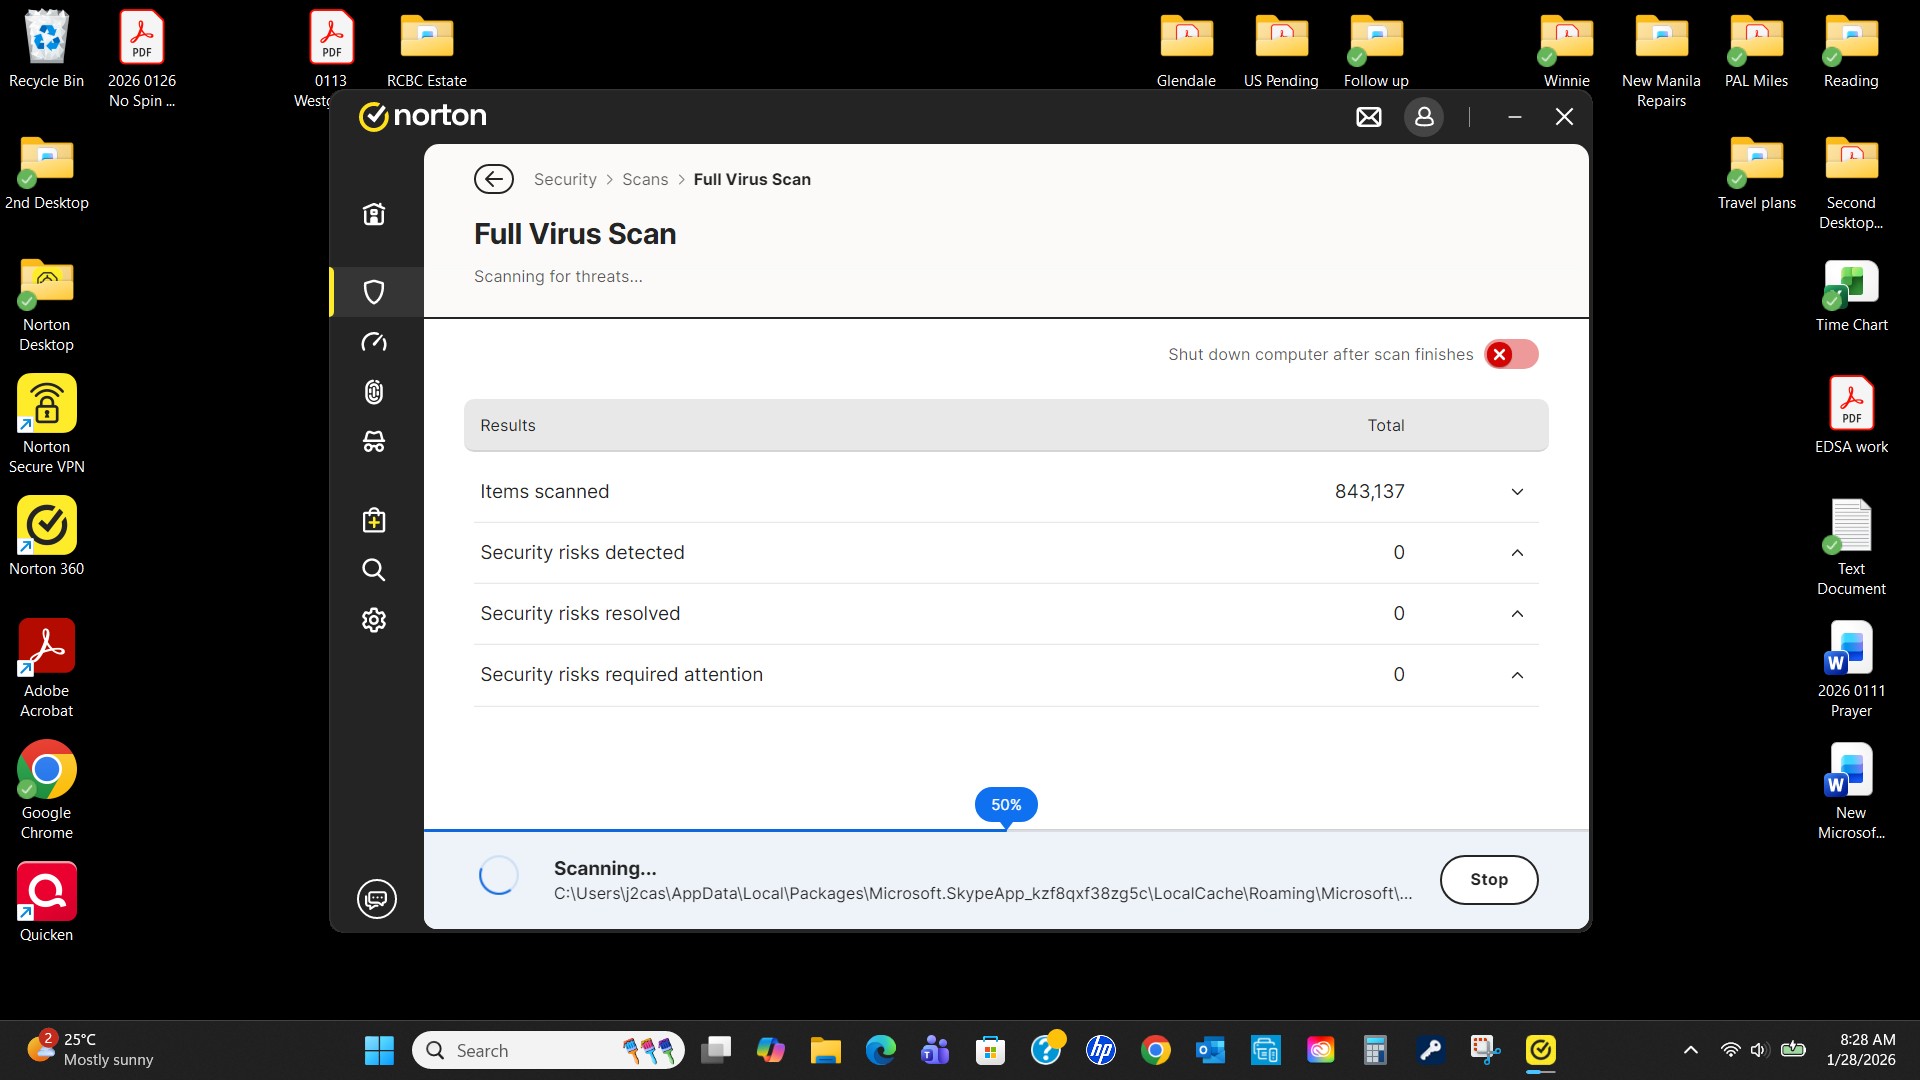Open Norton home dashboard icon in sidebar
1920x1080 pixels.
click(374, 214)
